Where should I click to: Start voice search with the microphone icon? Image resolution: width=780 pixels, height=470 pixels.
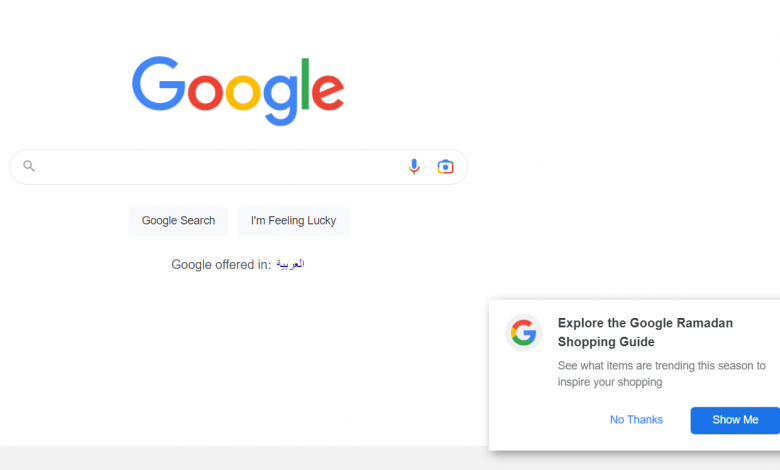(x=414, y=167)
